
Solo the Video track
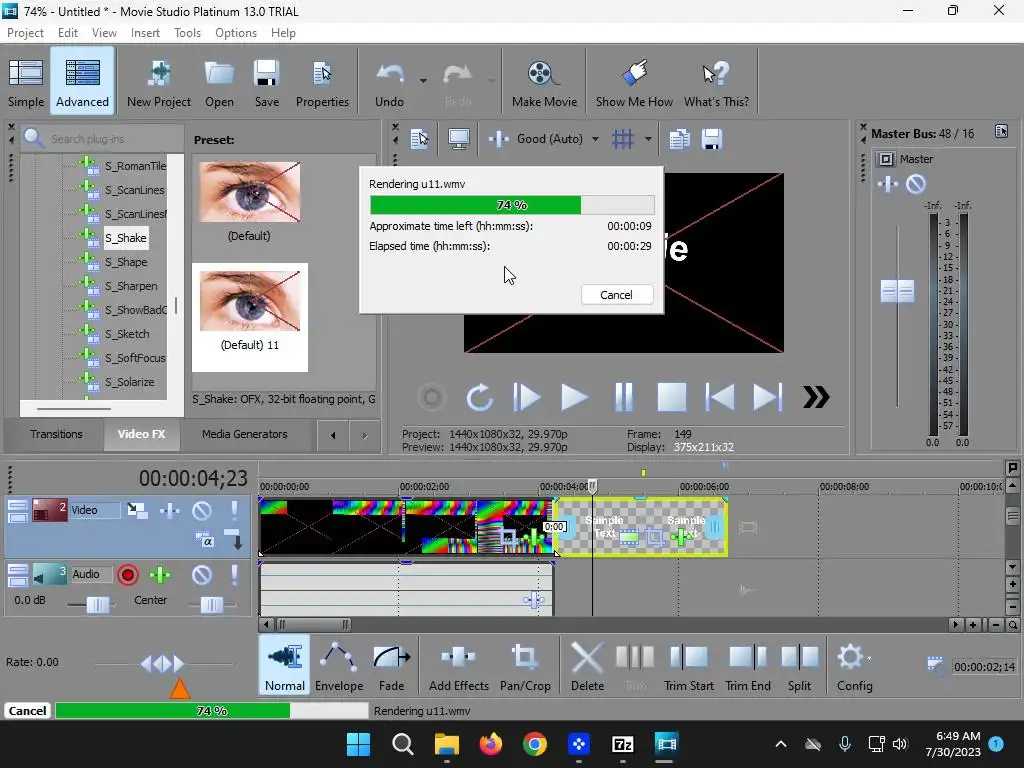(x=234, y=510)
